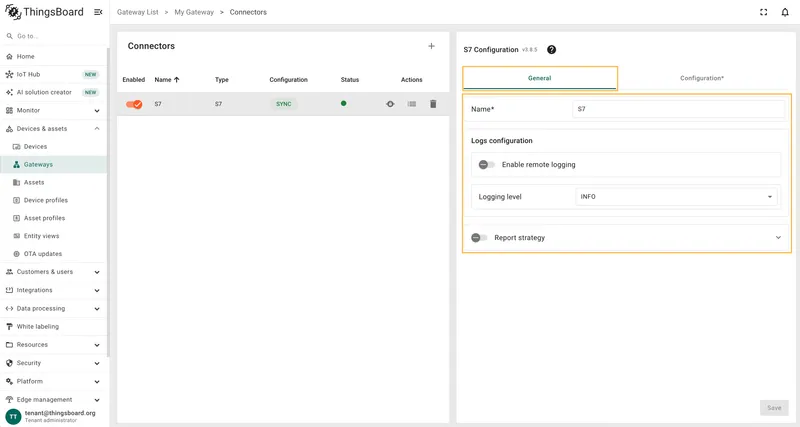Expand Customers & users chevron
Screen dimensions: 800x427
97,272
